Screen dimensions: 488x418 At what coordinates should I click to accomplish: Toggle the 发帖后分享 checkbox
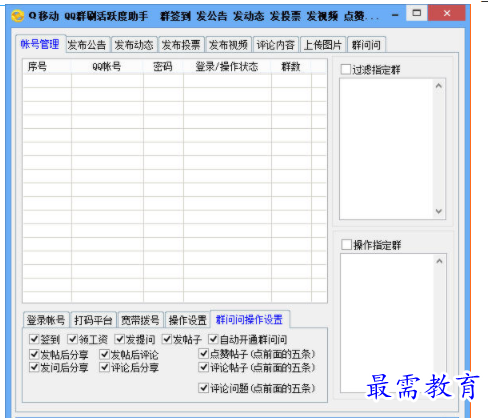[x=34, y=354]
